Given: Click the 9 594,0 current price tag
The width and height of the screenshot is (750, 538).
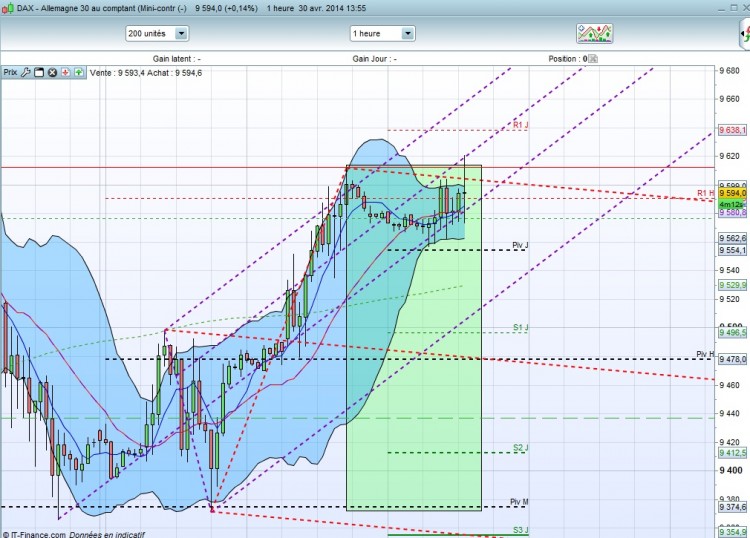Looking at the screenshot, I should coord(732,193).
